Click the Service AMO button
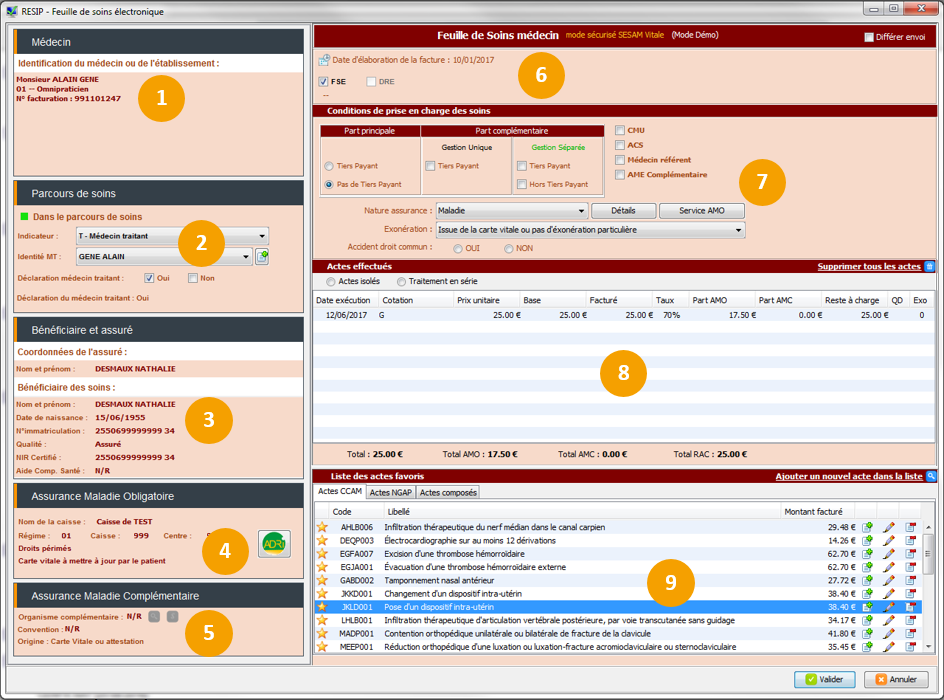This screenshot has width=944, height=700. coord(701,211)
